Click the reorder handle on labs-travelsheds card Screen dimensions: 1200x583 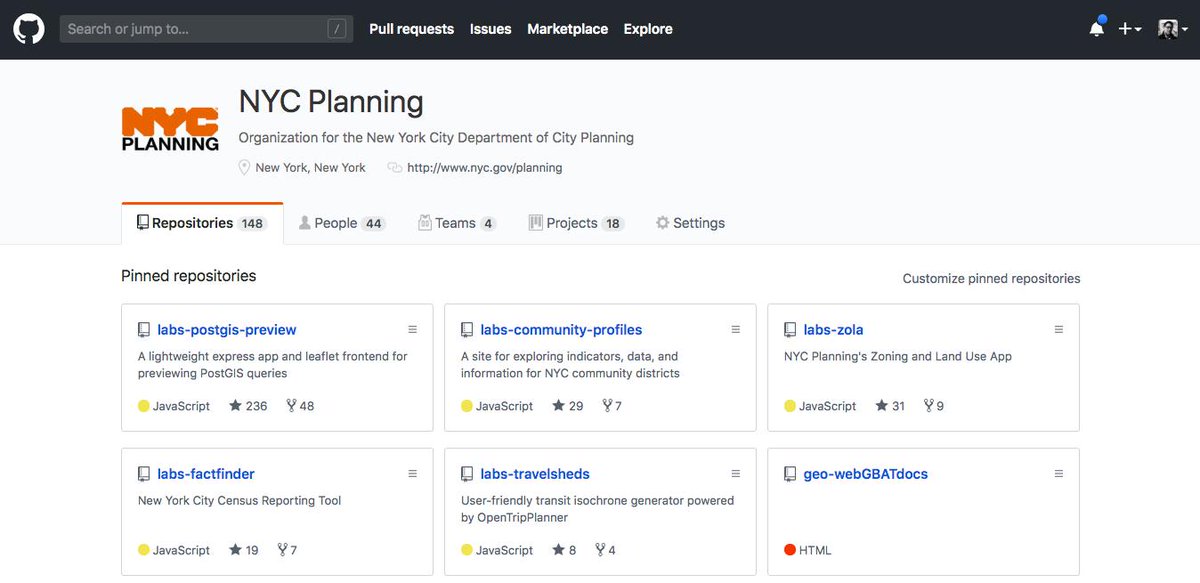pos(736,474)
